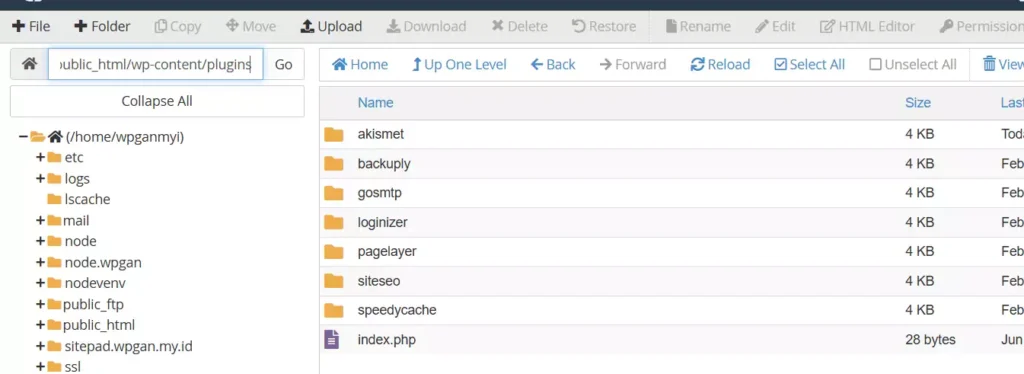This screenshot has height=374, width=1024.
Task: Click the home icon beside path field
Action: (x=29, y=64)
